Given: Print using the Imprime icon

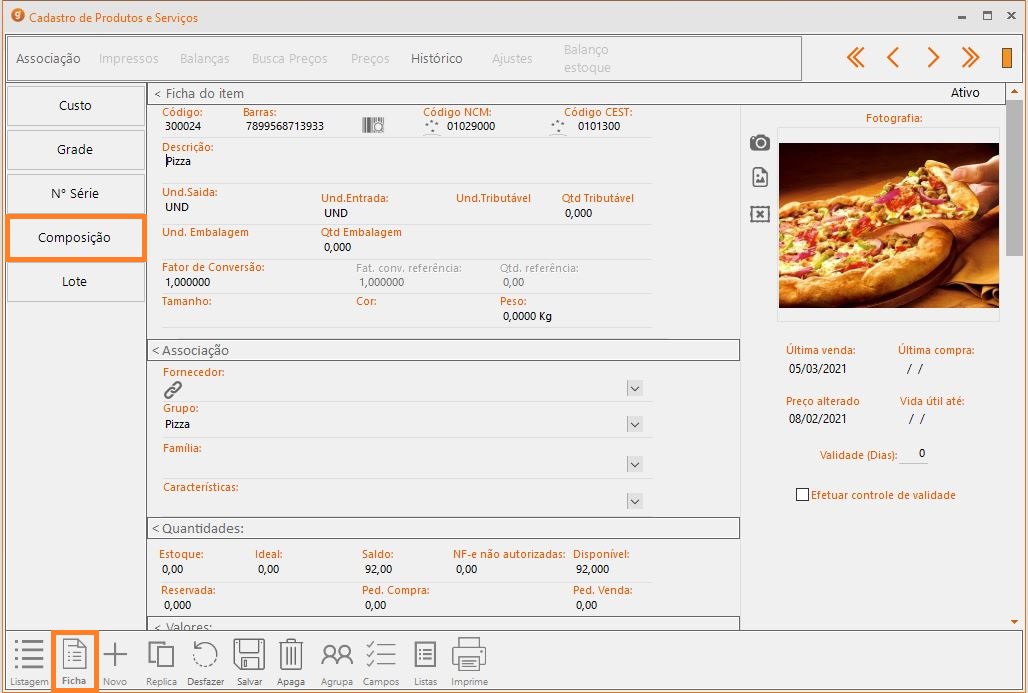Looking at the screenshot, I should 469,661.
